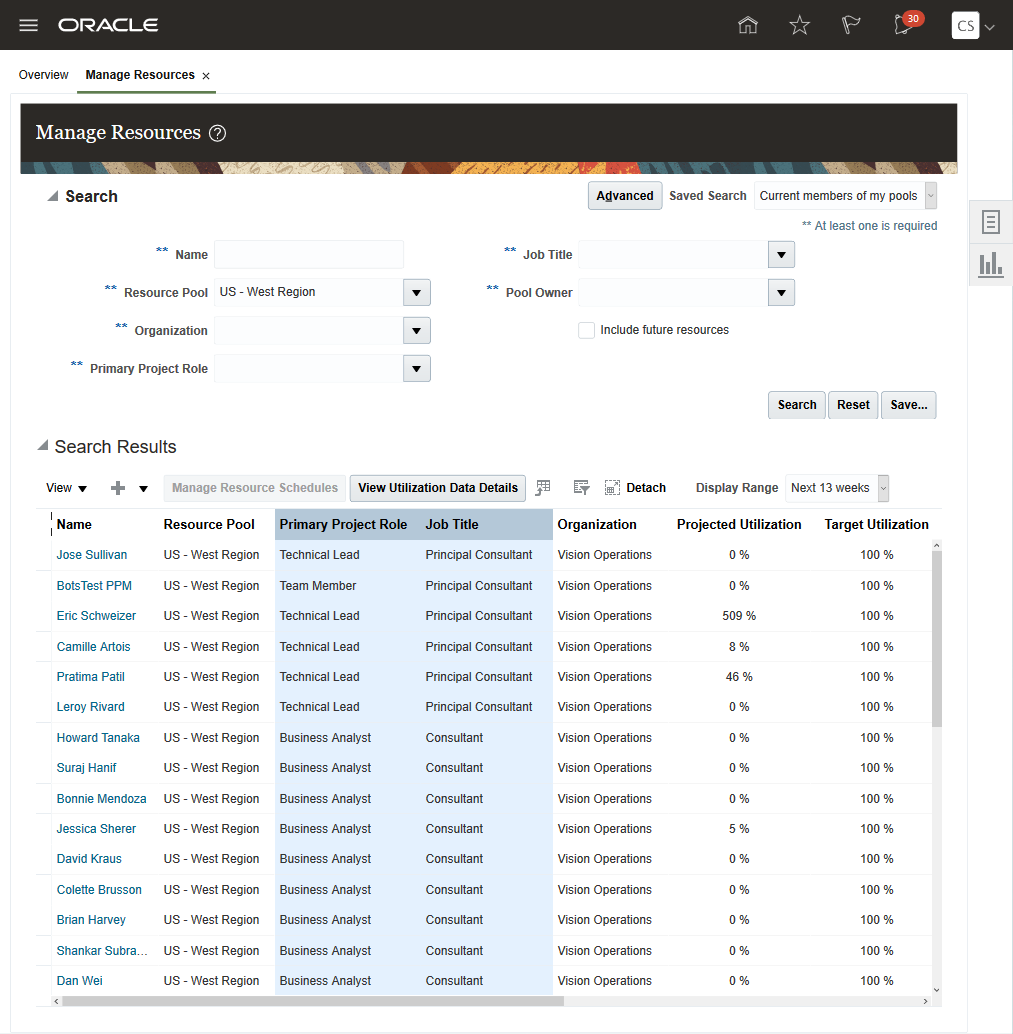Click the Pool Owner input field
Viewport: 1013px width, 1034px height.
(x=673, y=293)
